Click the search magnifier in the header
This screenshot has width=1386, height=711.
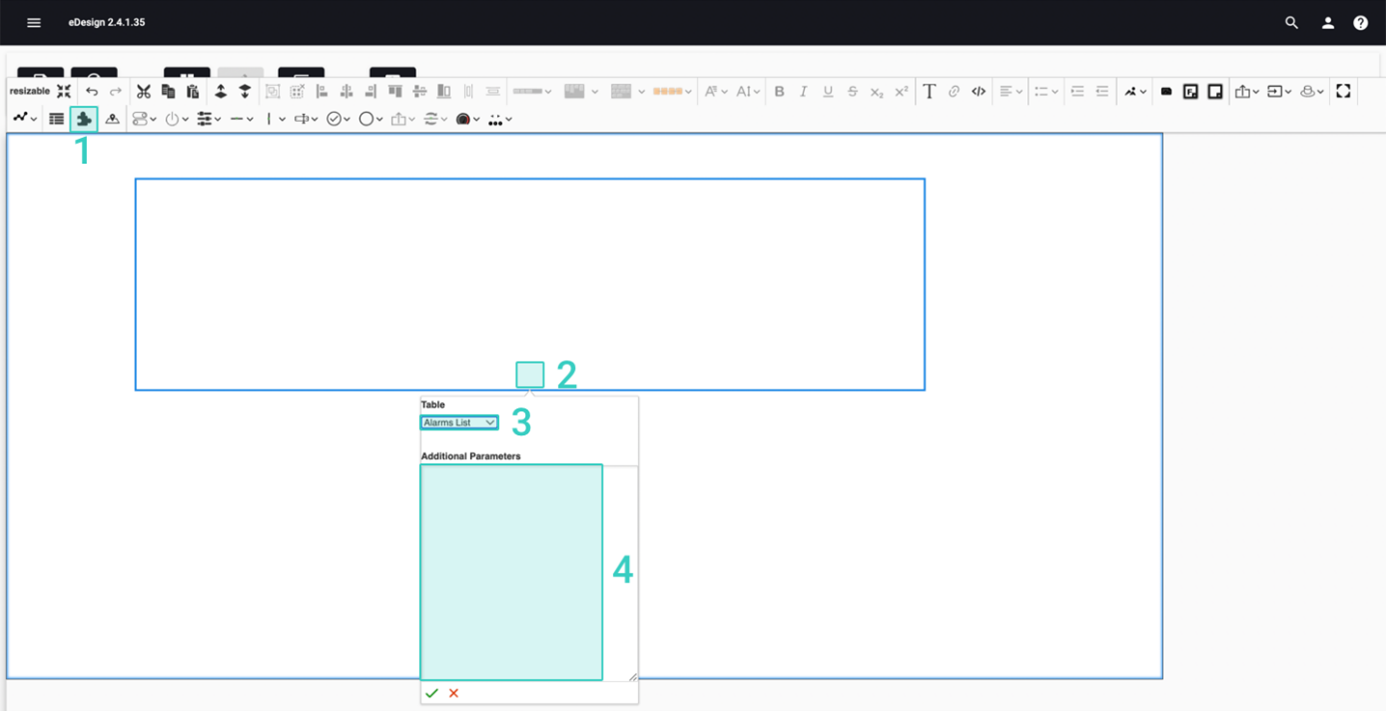[x=1291, y=22]
